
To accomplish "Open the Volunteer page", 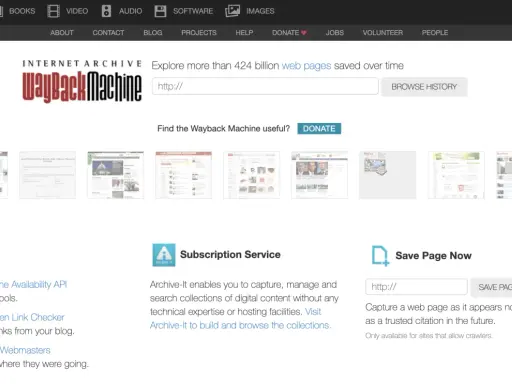I will pyautogui.click(x=383, y=33).
